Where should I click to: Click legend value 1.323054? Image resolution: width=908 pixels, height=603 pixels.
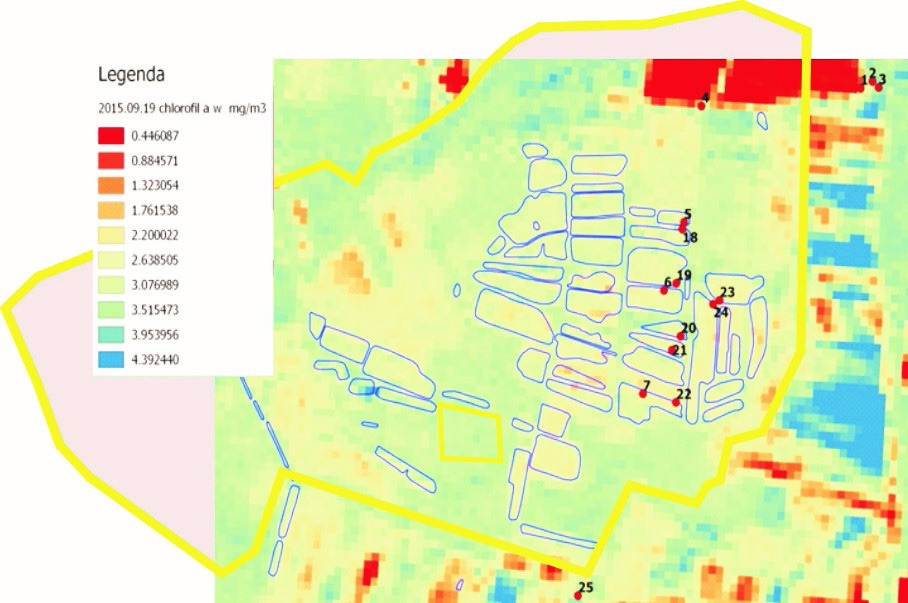pos(155,186)
